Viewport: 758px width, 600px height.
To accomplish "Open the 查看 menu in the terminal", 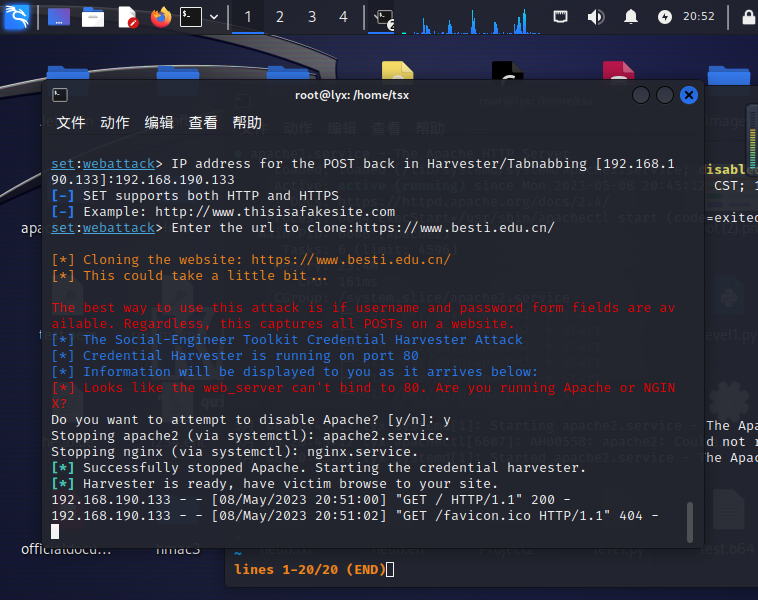I will [203, 123].
